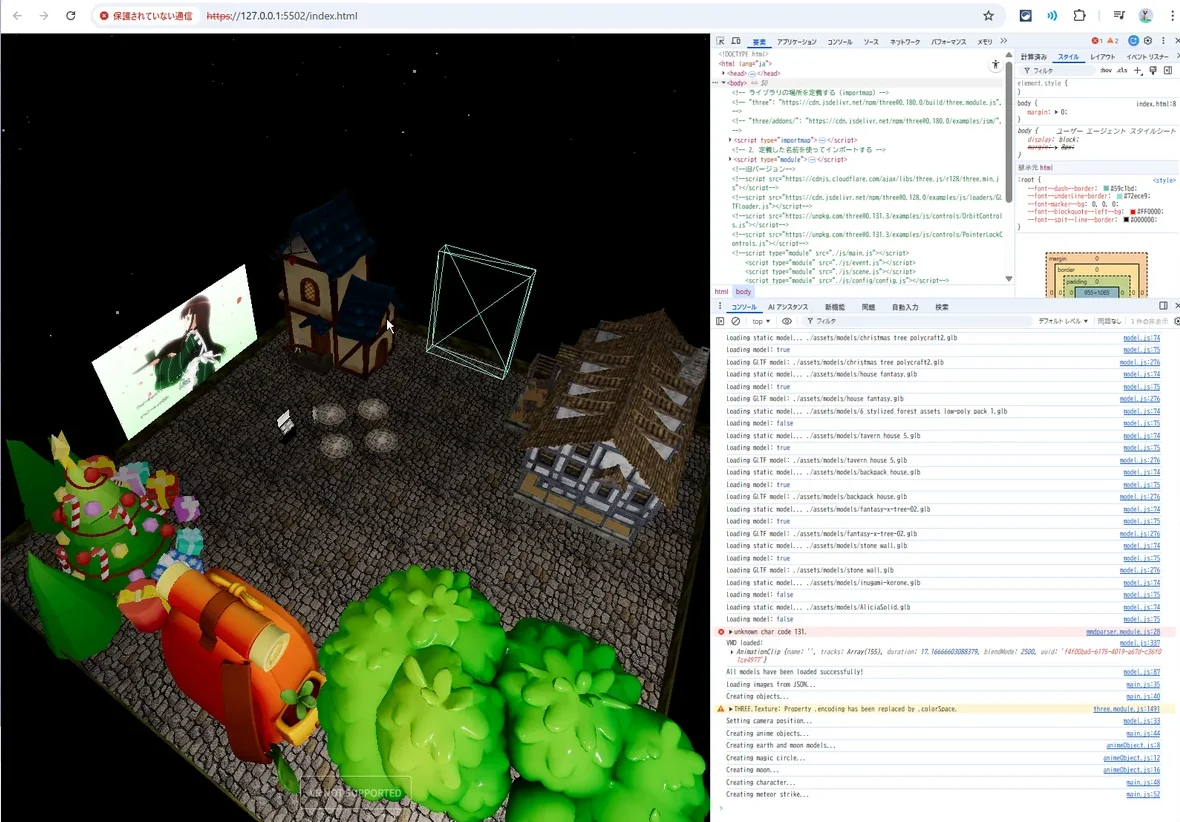This screenshot has height=822, width=1180.
Task: Expand the script type="importmap" node
Action: coord(730,140)
